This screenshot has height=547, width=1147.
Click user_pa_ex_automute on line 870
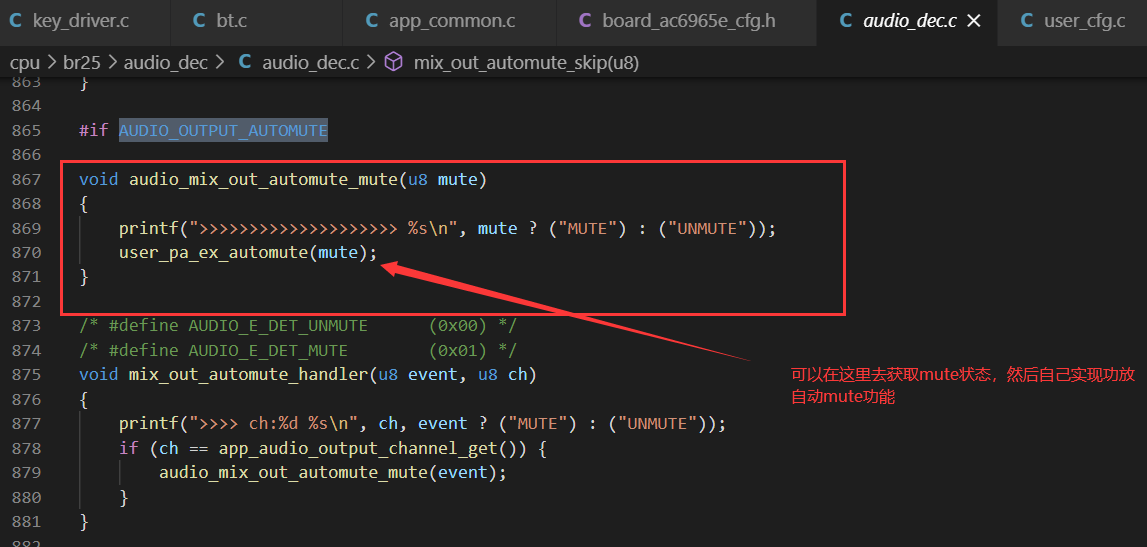(214, 252)
